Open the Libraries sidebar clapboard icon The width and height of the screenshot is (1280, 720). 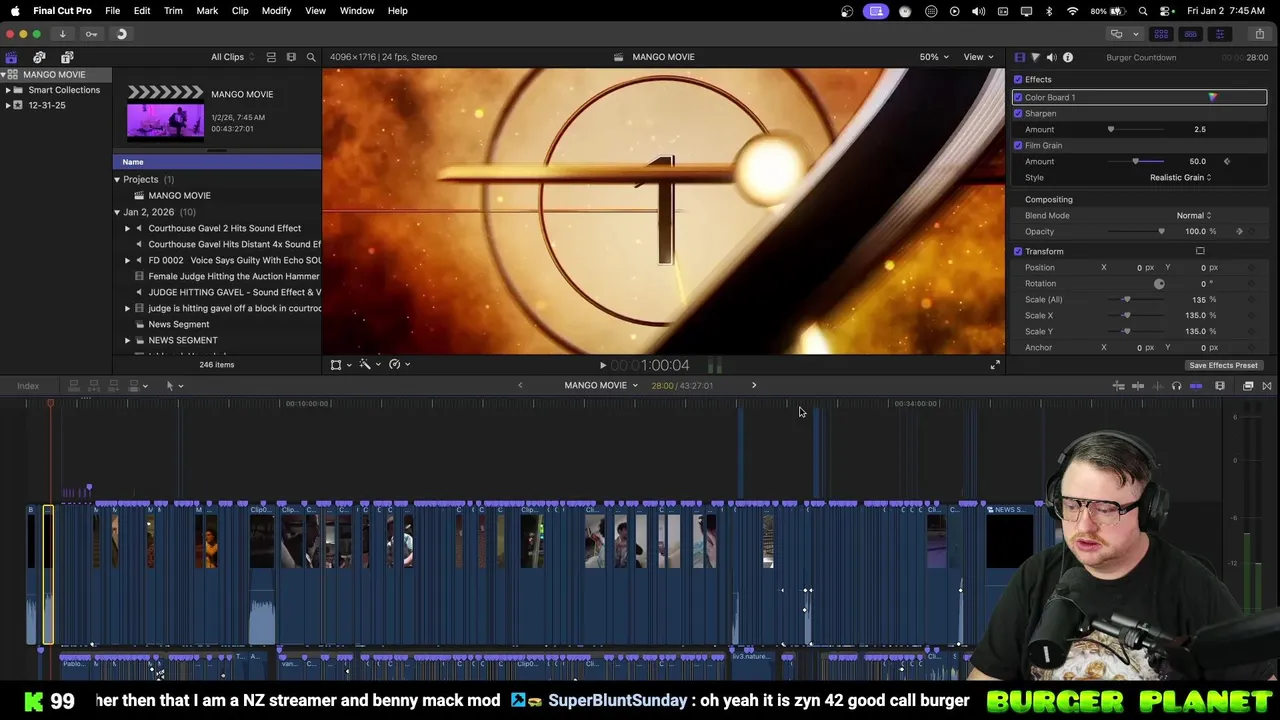click(x=11, y=57)
